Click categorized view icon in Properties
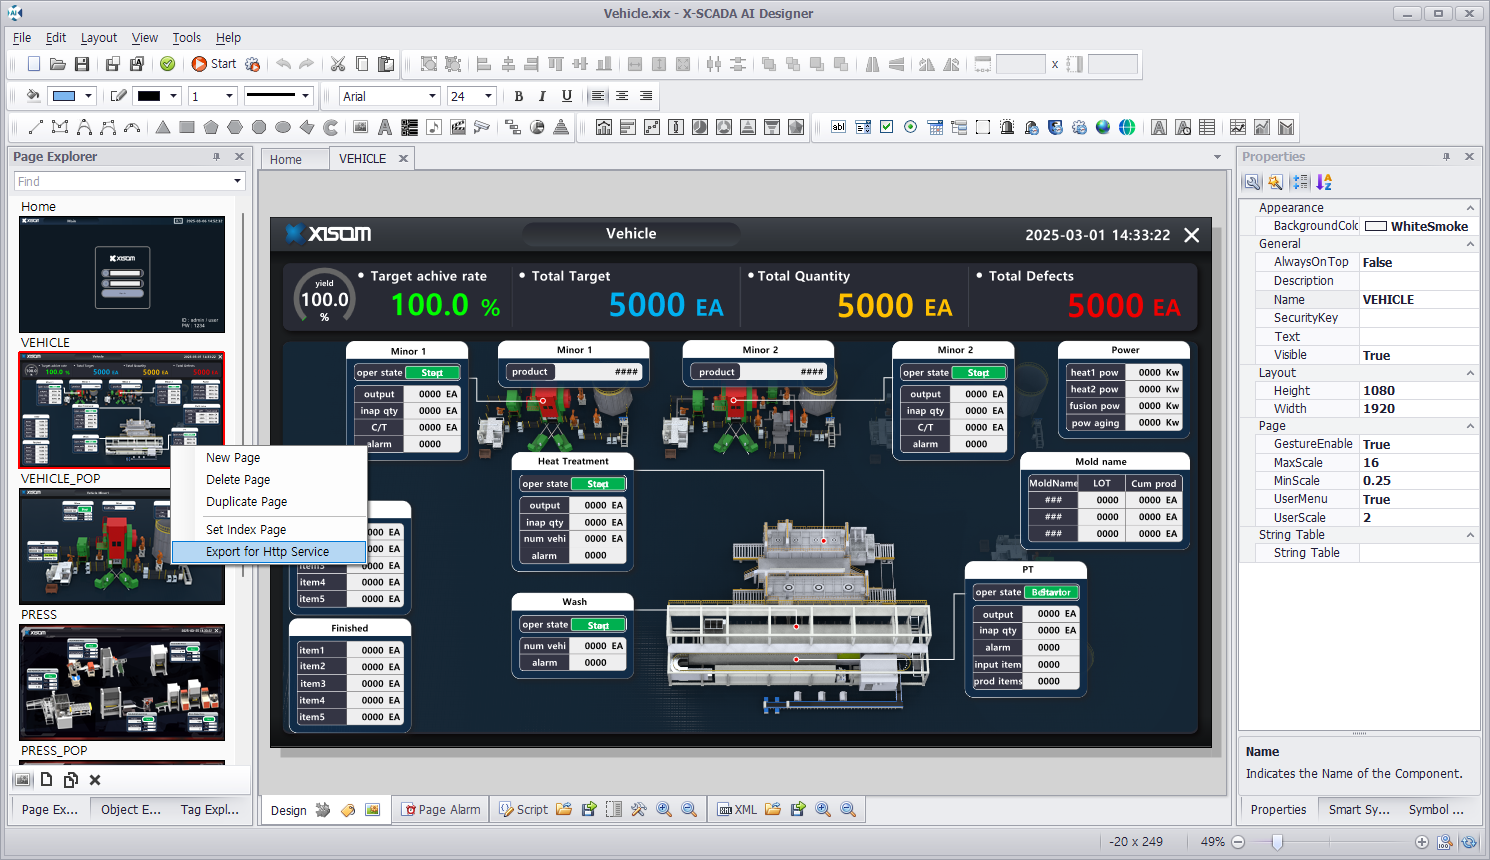The height and width of the screenshot is (860, 1490). pos(1299,182)
